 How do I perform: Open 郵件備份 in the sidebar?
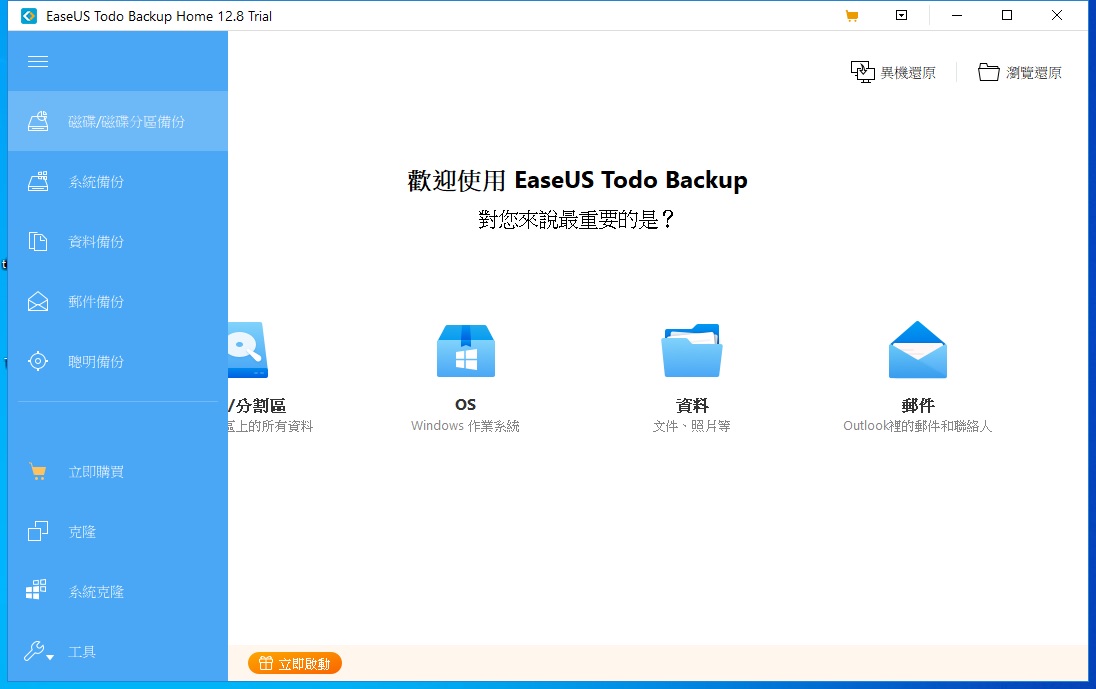click(x=96, y=302)
